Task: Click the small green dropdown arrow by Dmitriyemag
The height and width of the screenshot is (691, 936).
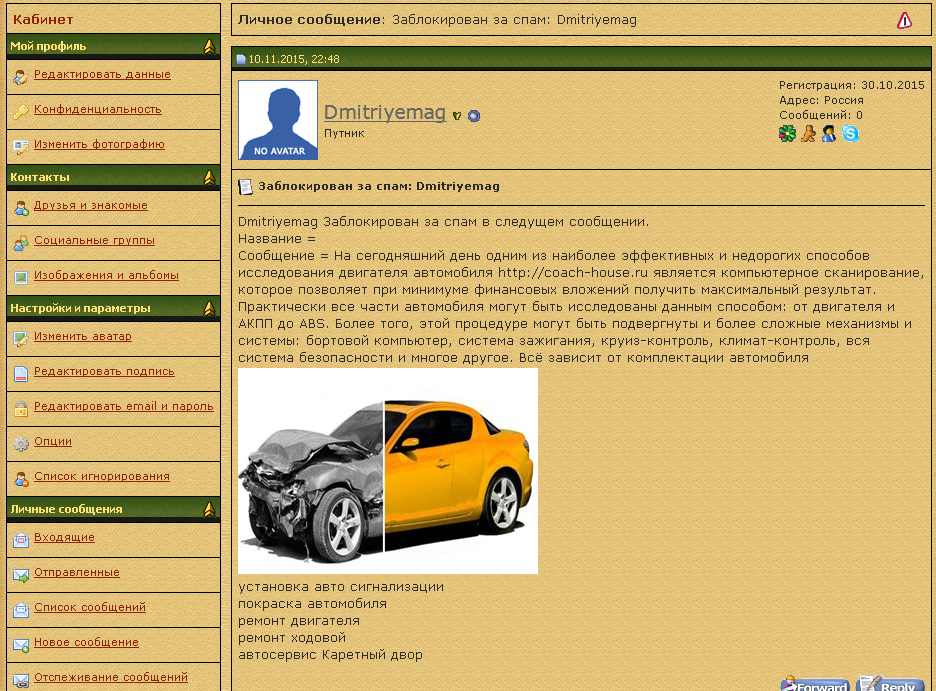Action: coord(457,116)
